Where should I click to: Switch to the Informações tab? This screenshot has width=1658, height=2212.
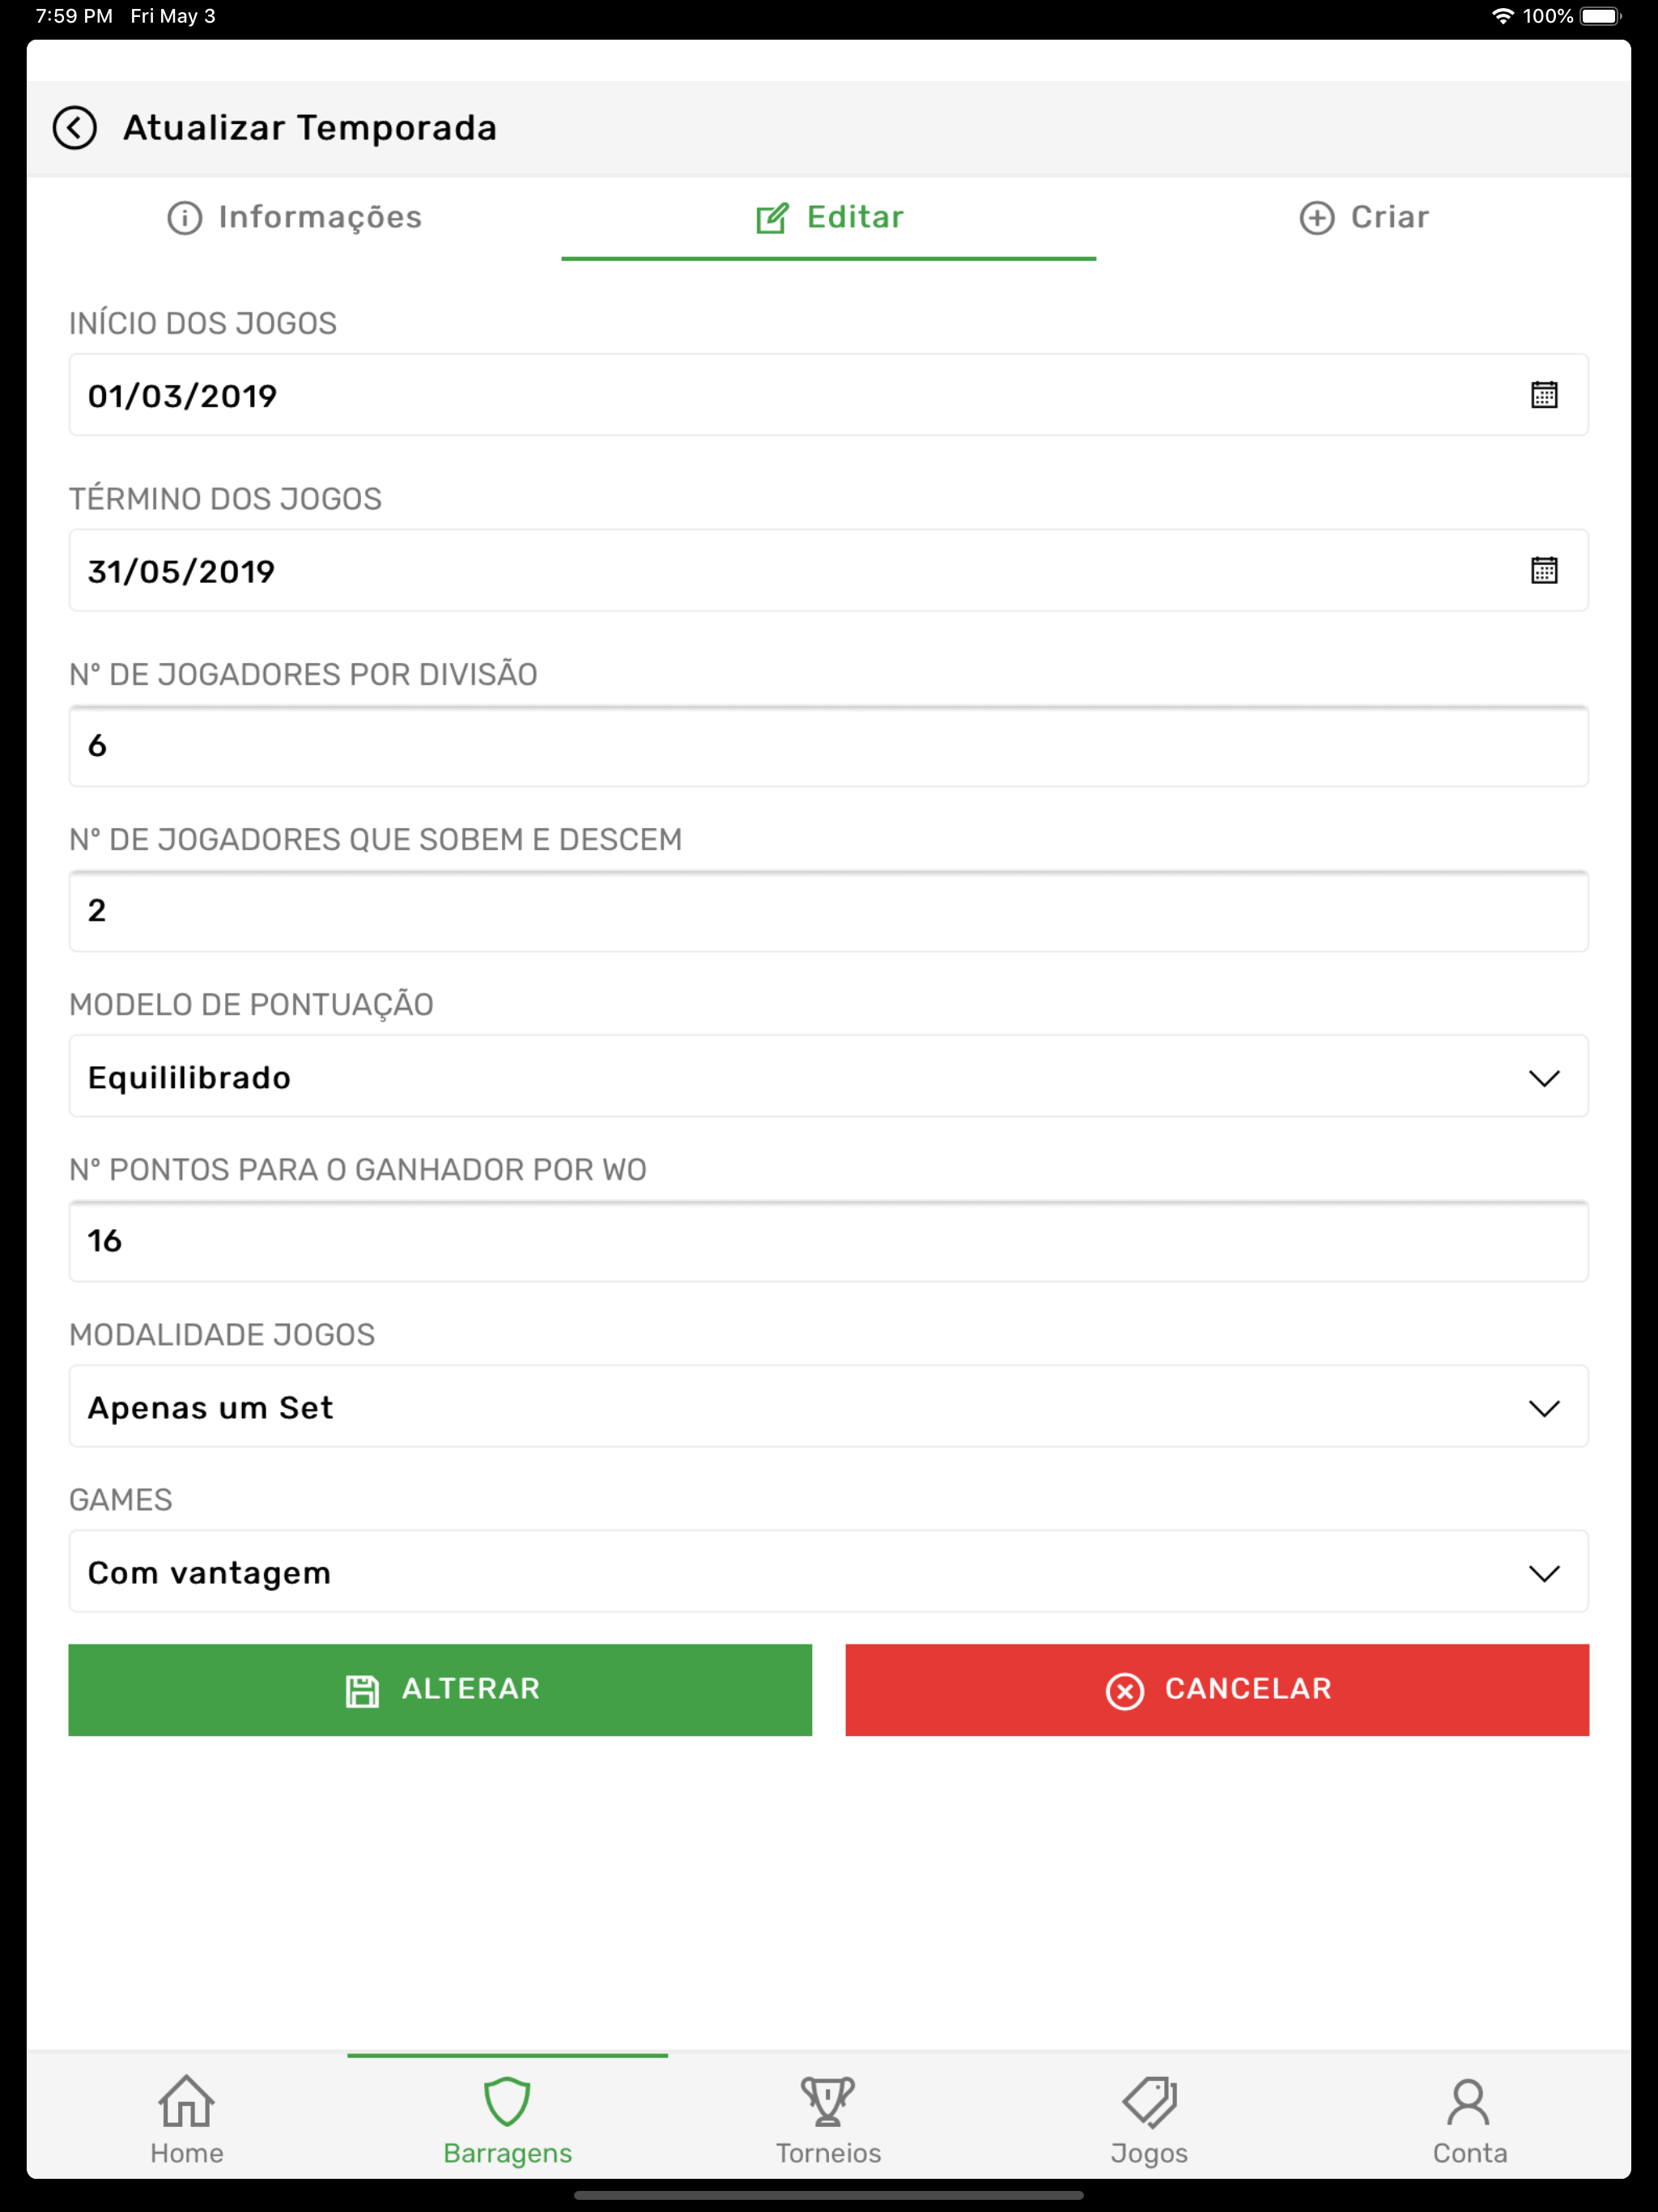point(295,217)
